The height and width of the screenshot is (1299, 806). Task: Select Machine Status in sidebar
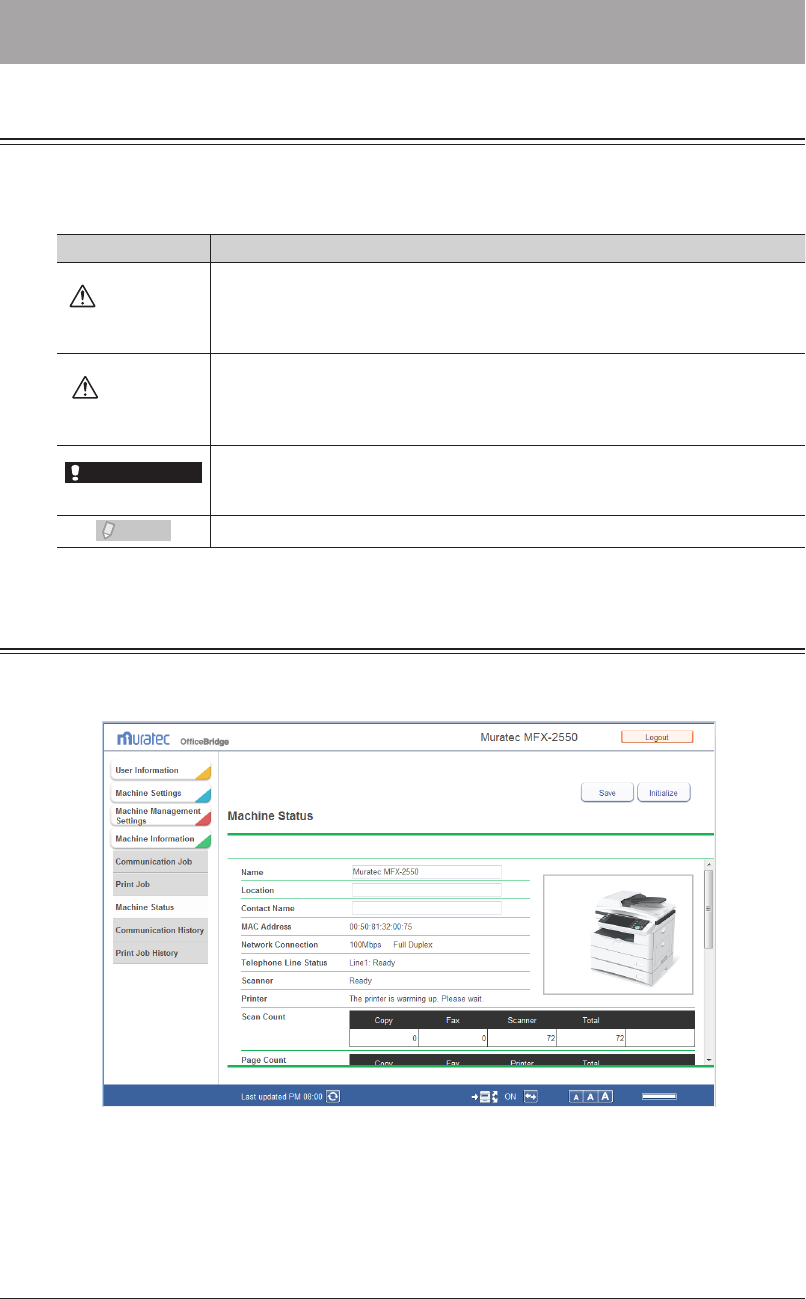pyautogui.click(x=159, y=907)
